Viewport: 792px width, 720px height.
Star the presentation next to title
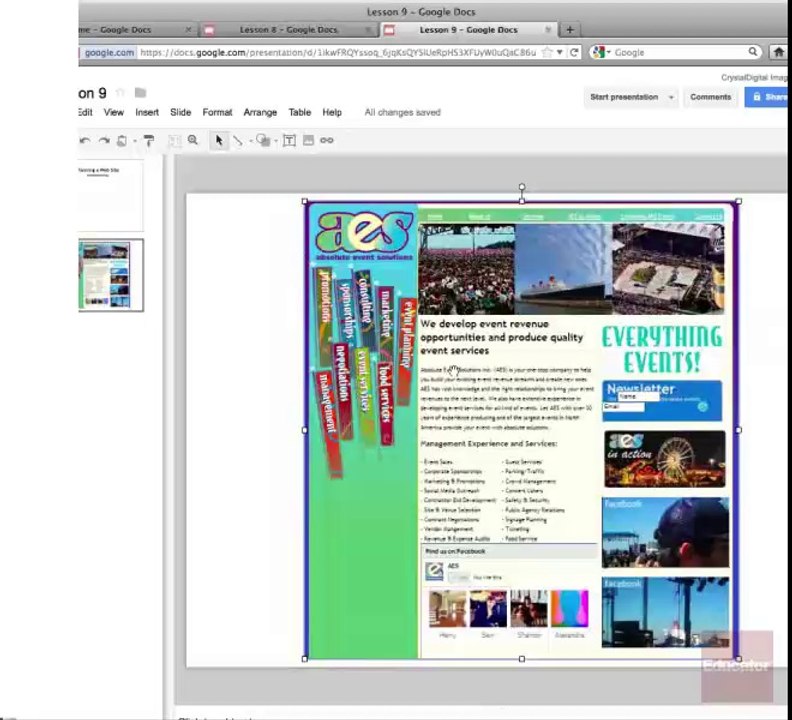[x=120, y=92]
